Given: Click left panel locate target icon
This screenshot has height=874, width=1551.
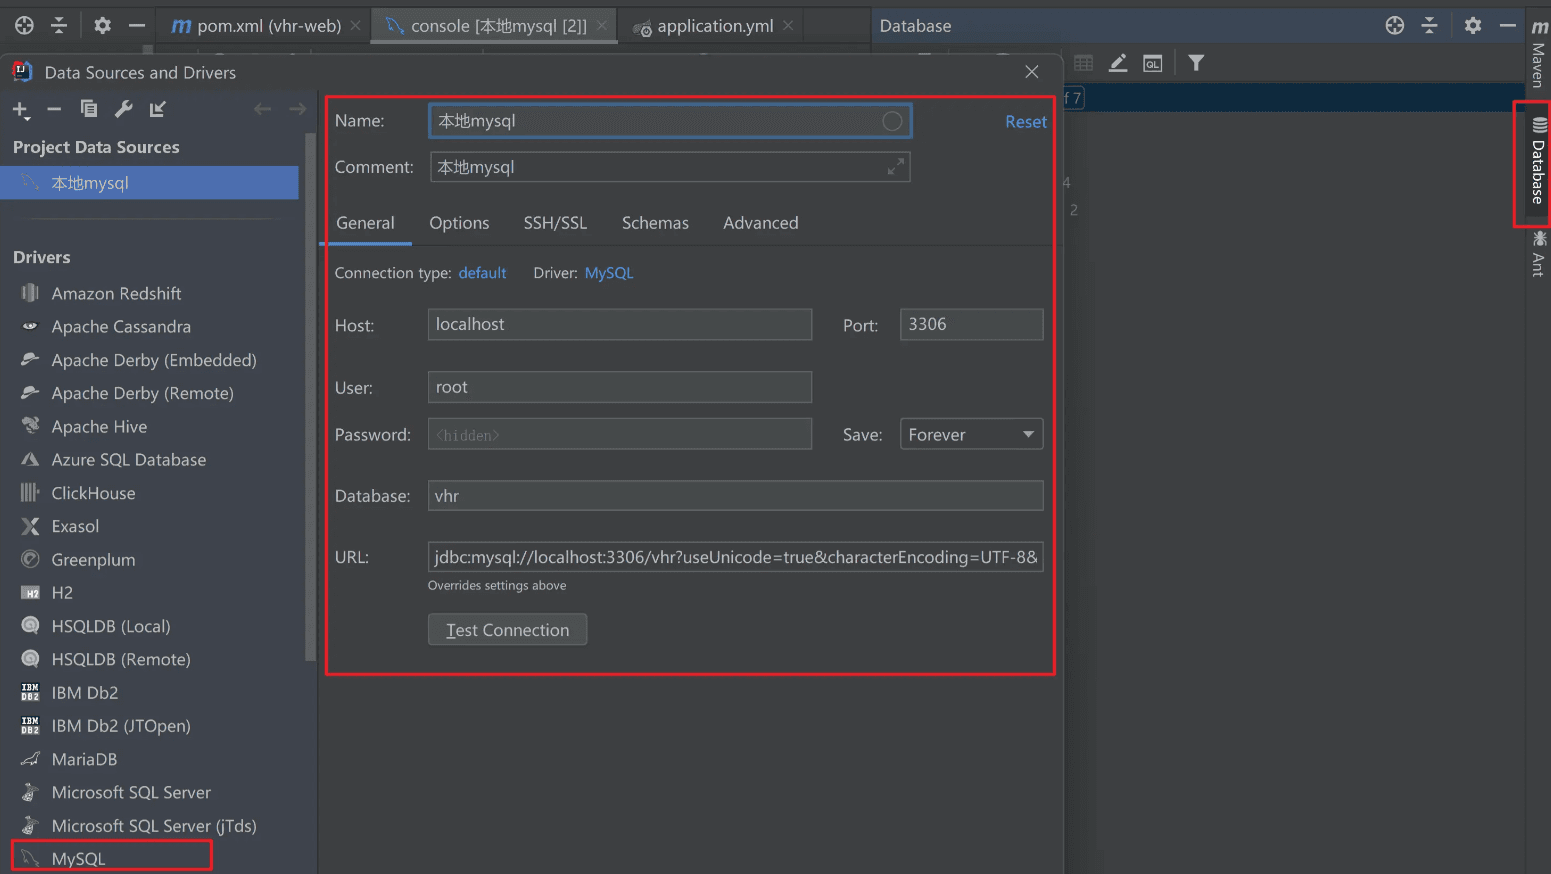Looking at the screenshot, I should pyautogui.click(x=24, y=25).
